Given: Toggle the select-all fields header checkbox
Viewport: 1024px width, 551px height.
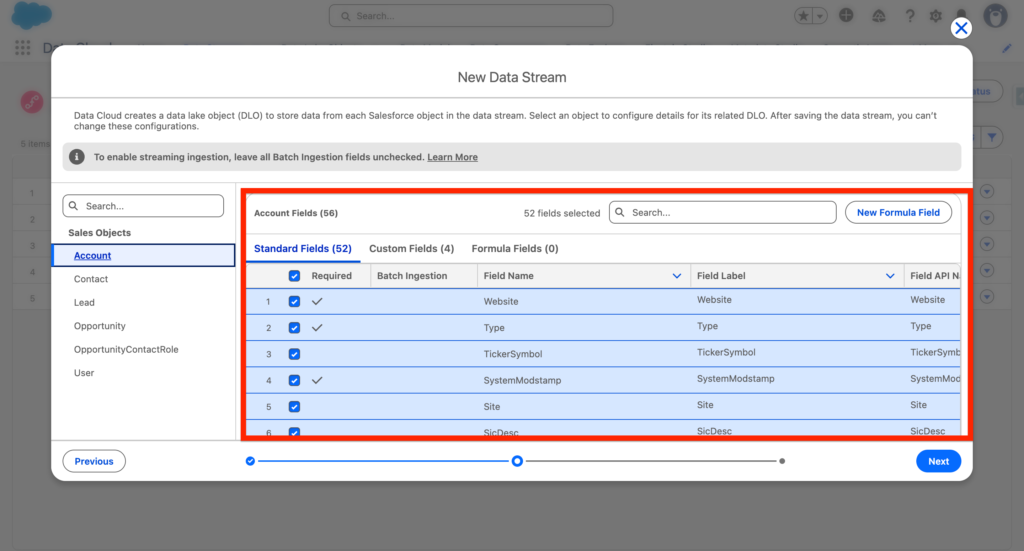Looking at the screenshot, I should click(x=294, y=276).
